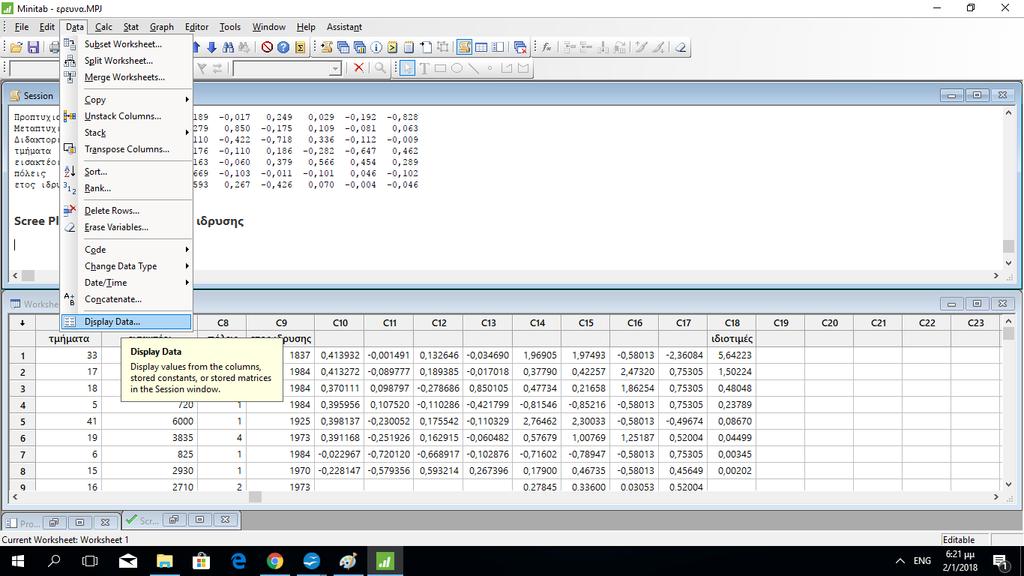1024x576 pixels.
Task: Select Erase Variables menu entry
Action: pyautogui.click(x=126, y=227)
